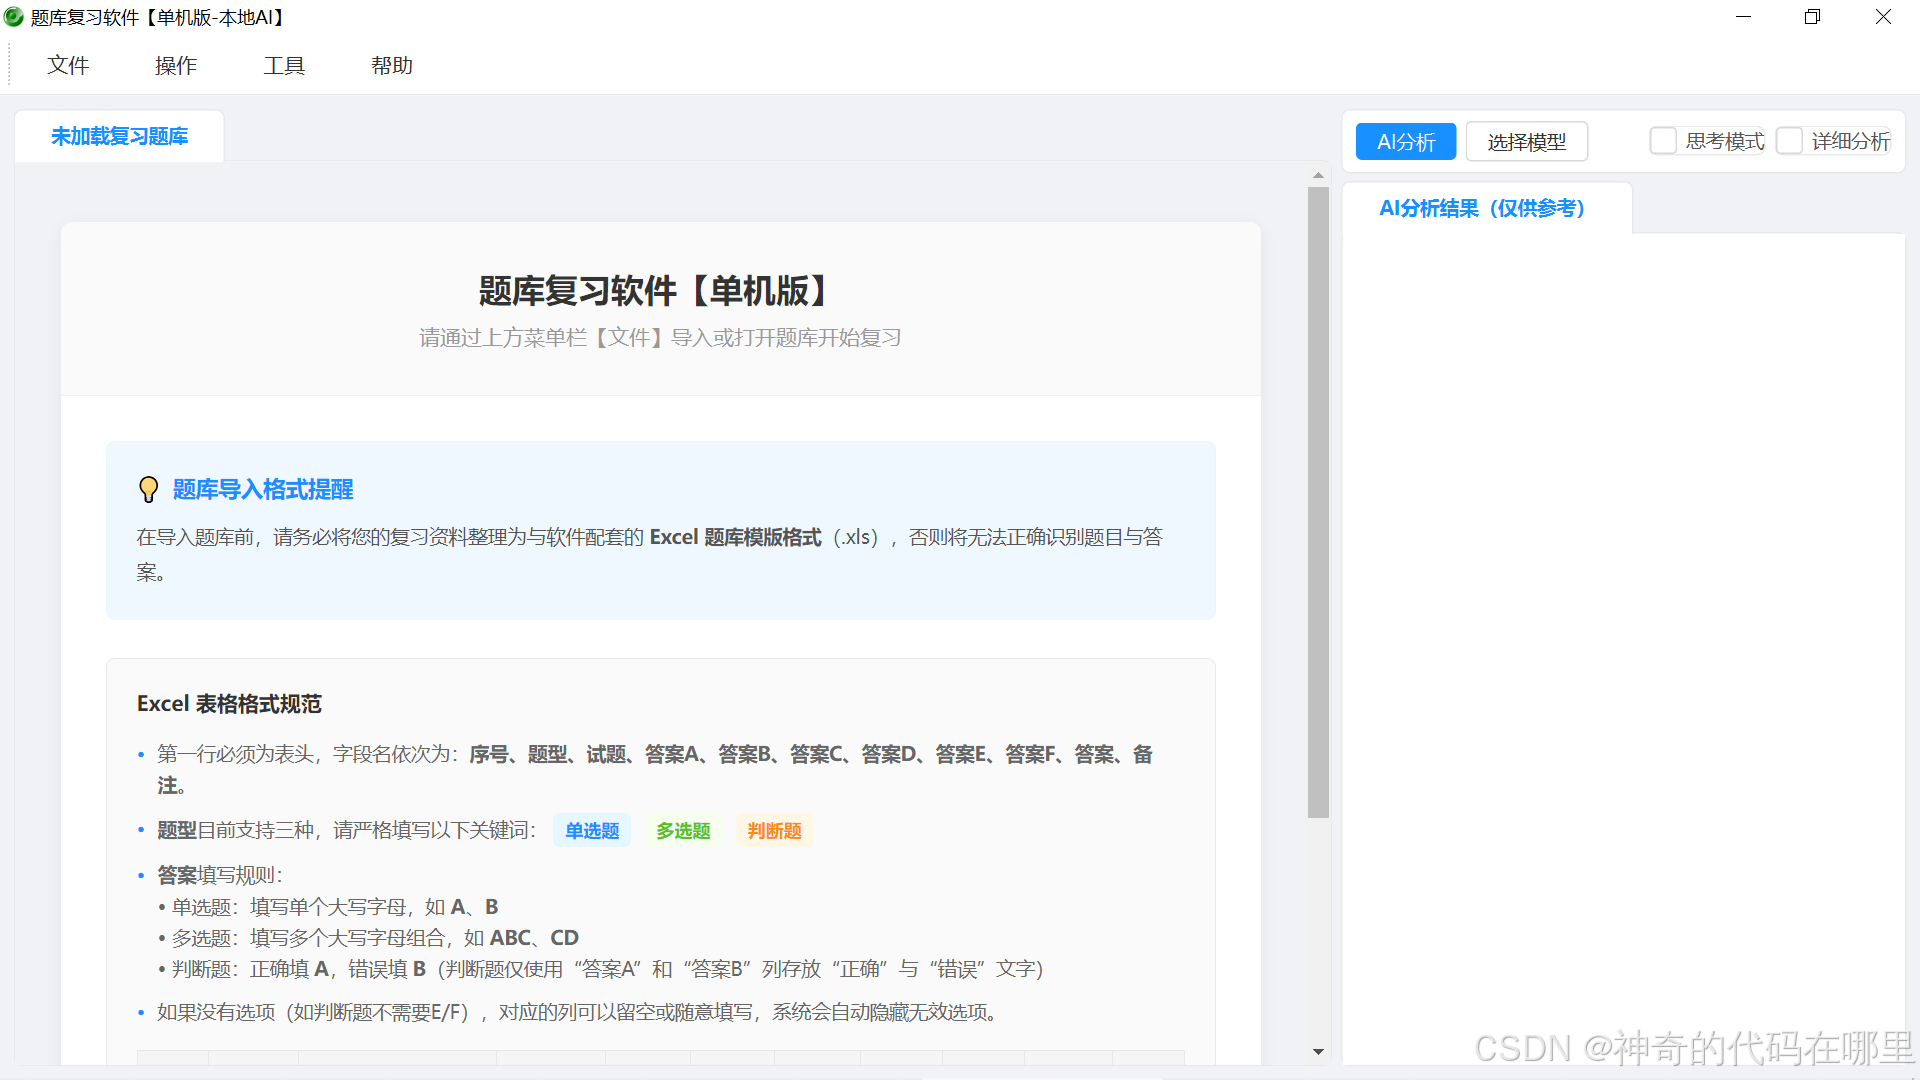This screenshot has width=1920, height=1080.
Task: Restore down the application window
Action: coord(1812,17)
